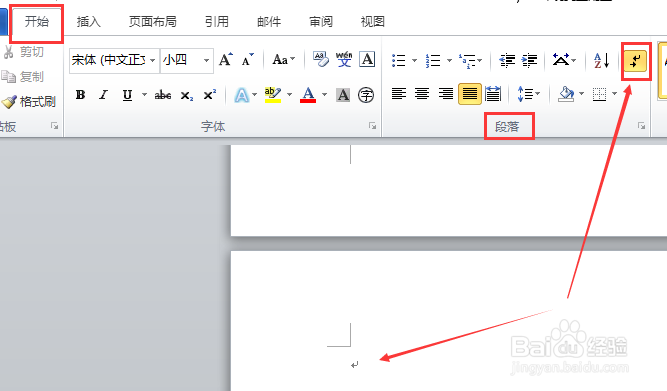667x391 pixels.
Task: Open the 视图 tab
Action: tap(373, 22)
